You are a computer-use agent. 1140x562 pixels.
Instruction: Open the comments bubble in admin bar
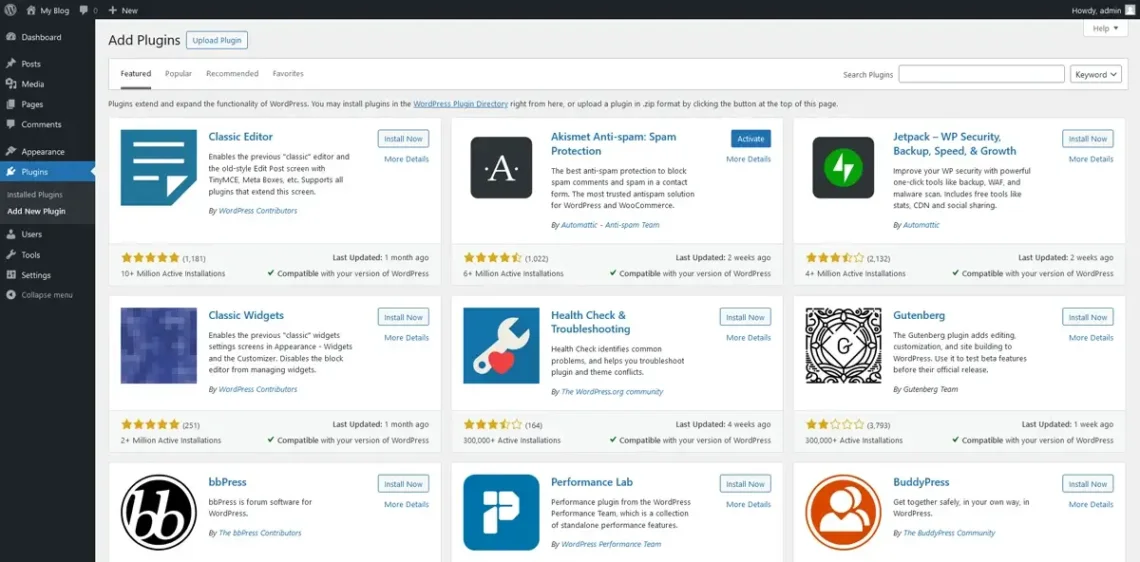(84, 11)
